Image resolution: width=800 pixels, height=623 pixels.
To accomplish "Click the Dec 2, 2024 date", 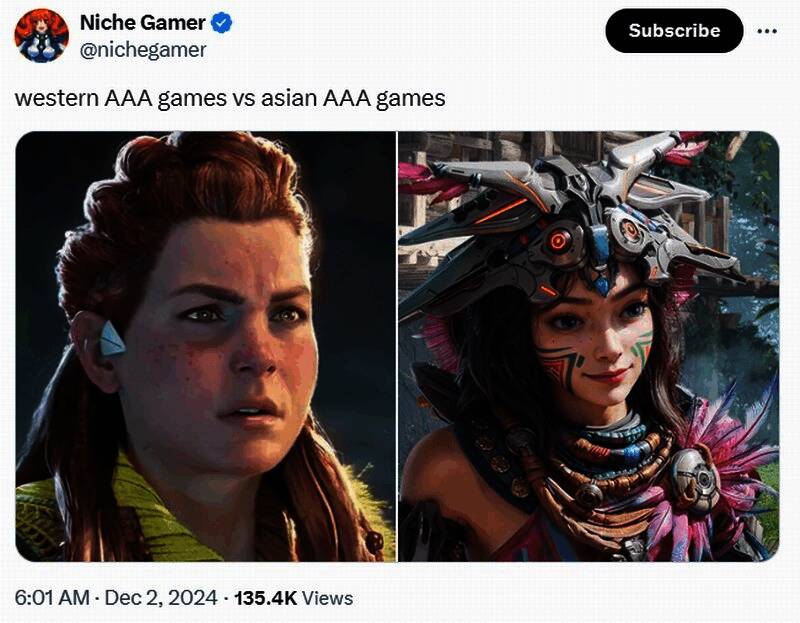I will pos(161,598).
